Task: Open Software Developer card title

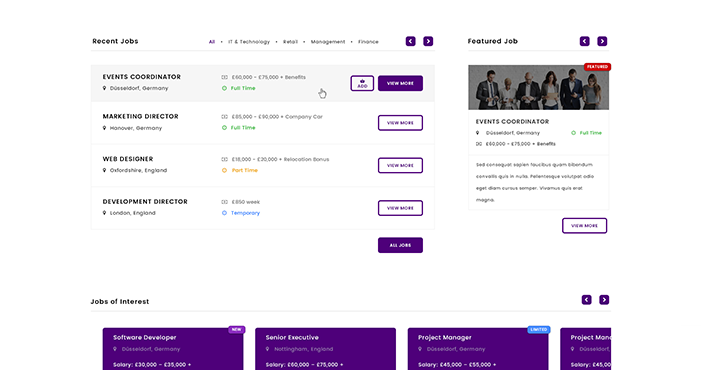Action: coord(144,337)
